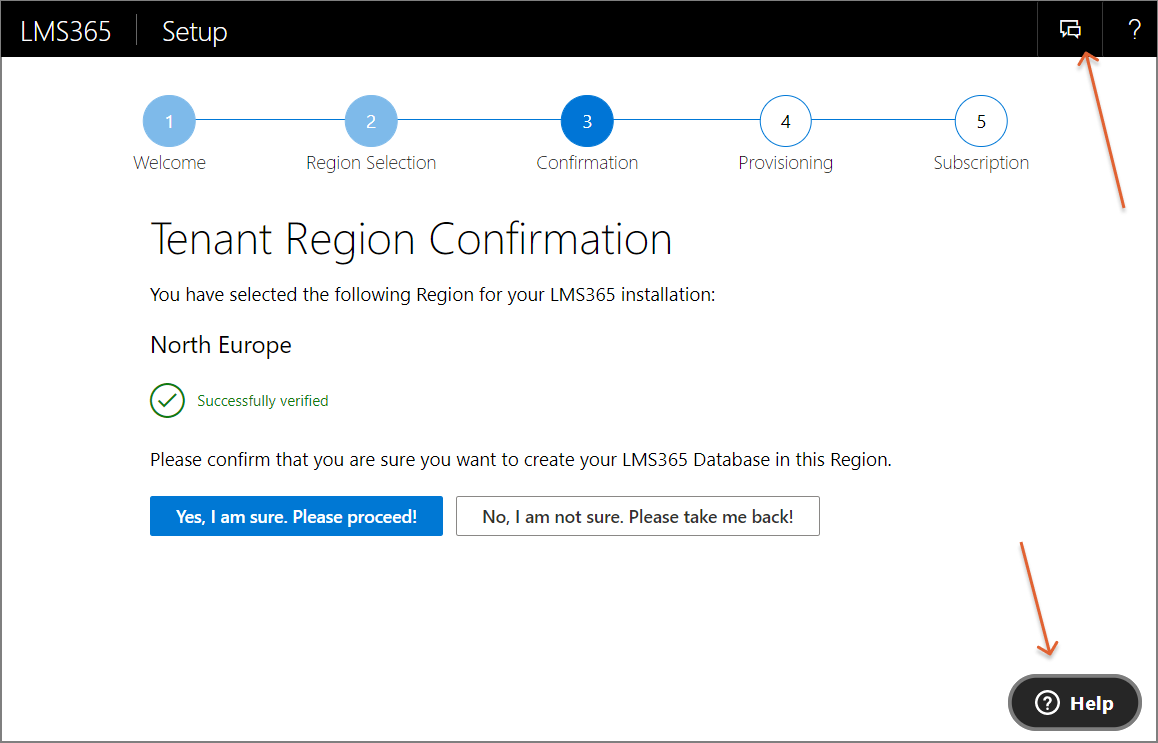Viewport: 1158px width, 743px height.
Task: Click the highlighted step 3 circle
Action: pos(587,122)
